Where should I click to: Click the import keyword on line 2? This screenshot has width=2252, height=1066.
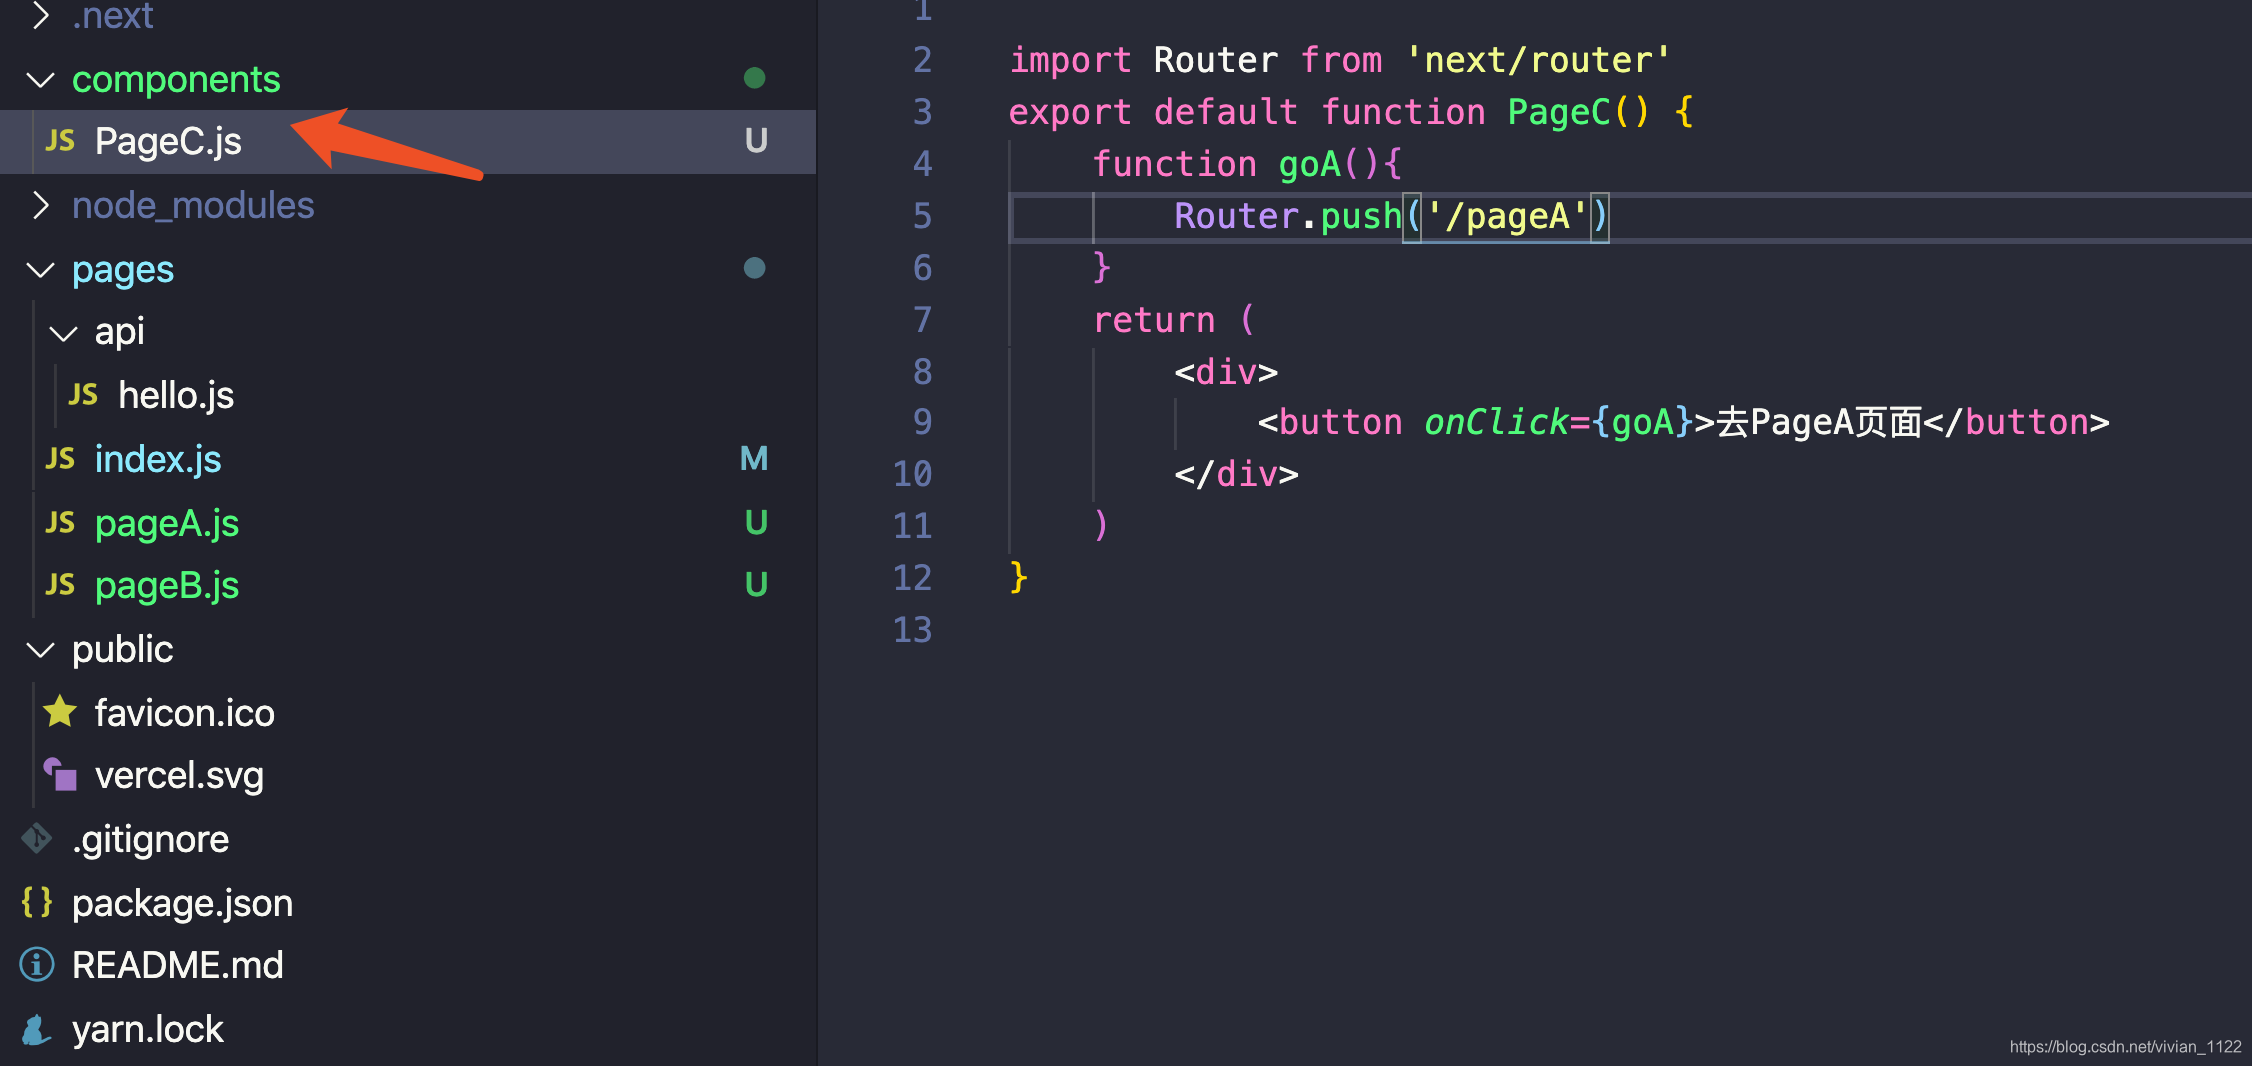tap(1069, 61)
